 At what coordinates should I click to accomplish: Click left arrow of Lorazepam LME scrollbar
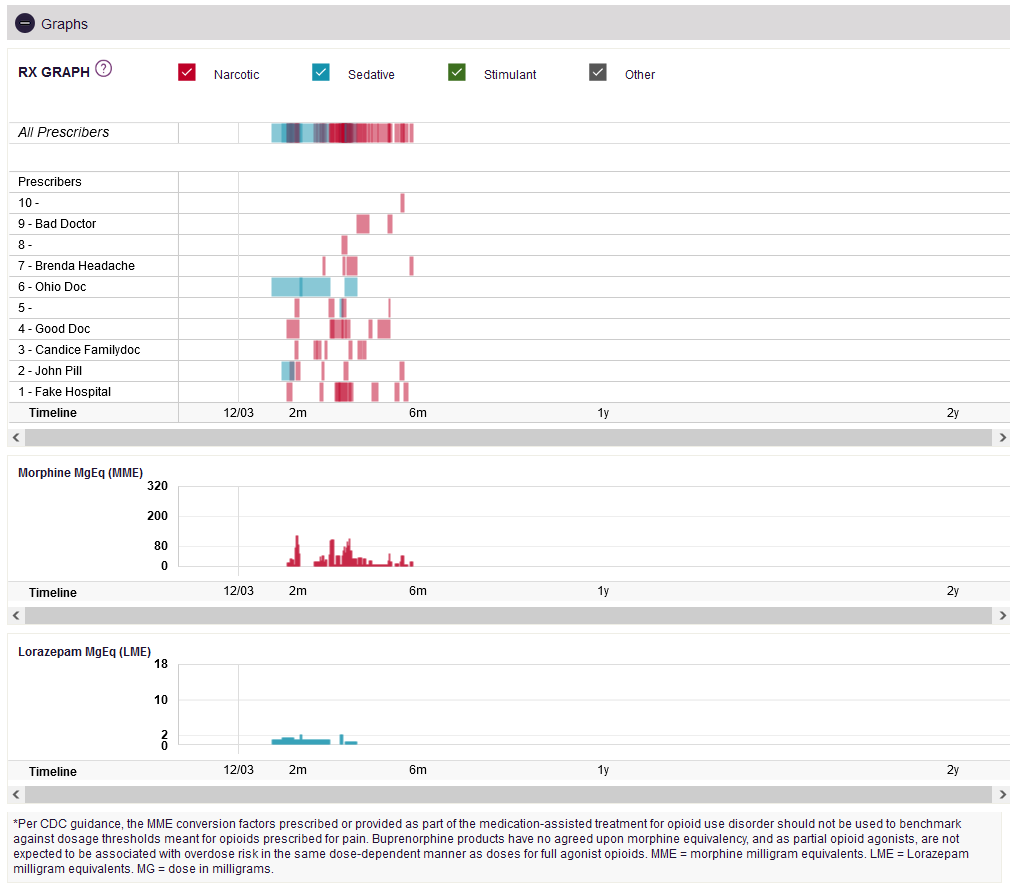(16, 794)
